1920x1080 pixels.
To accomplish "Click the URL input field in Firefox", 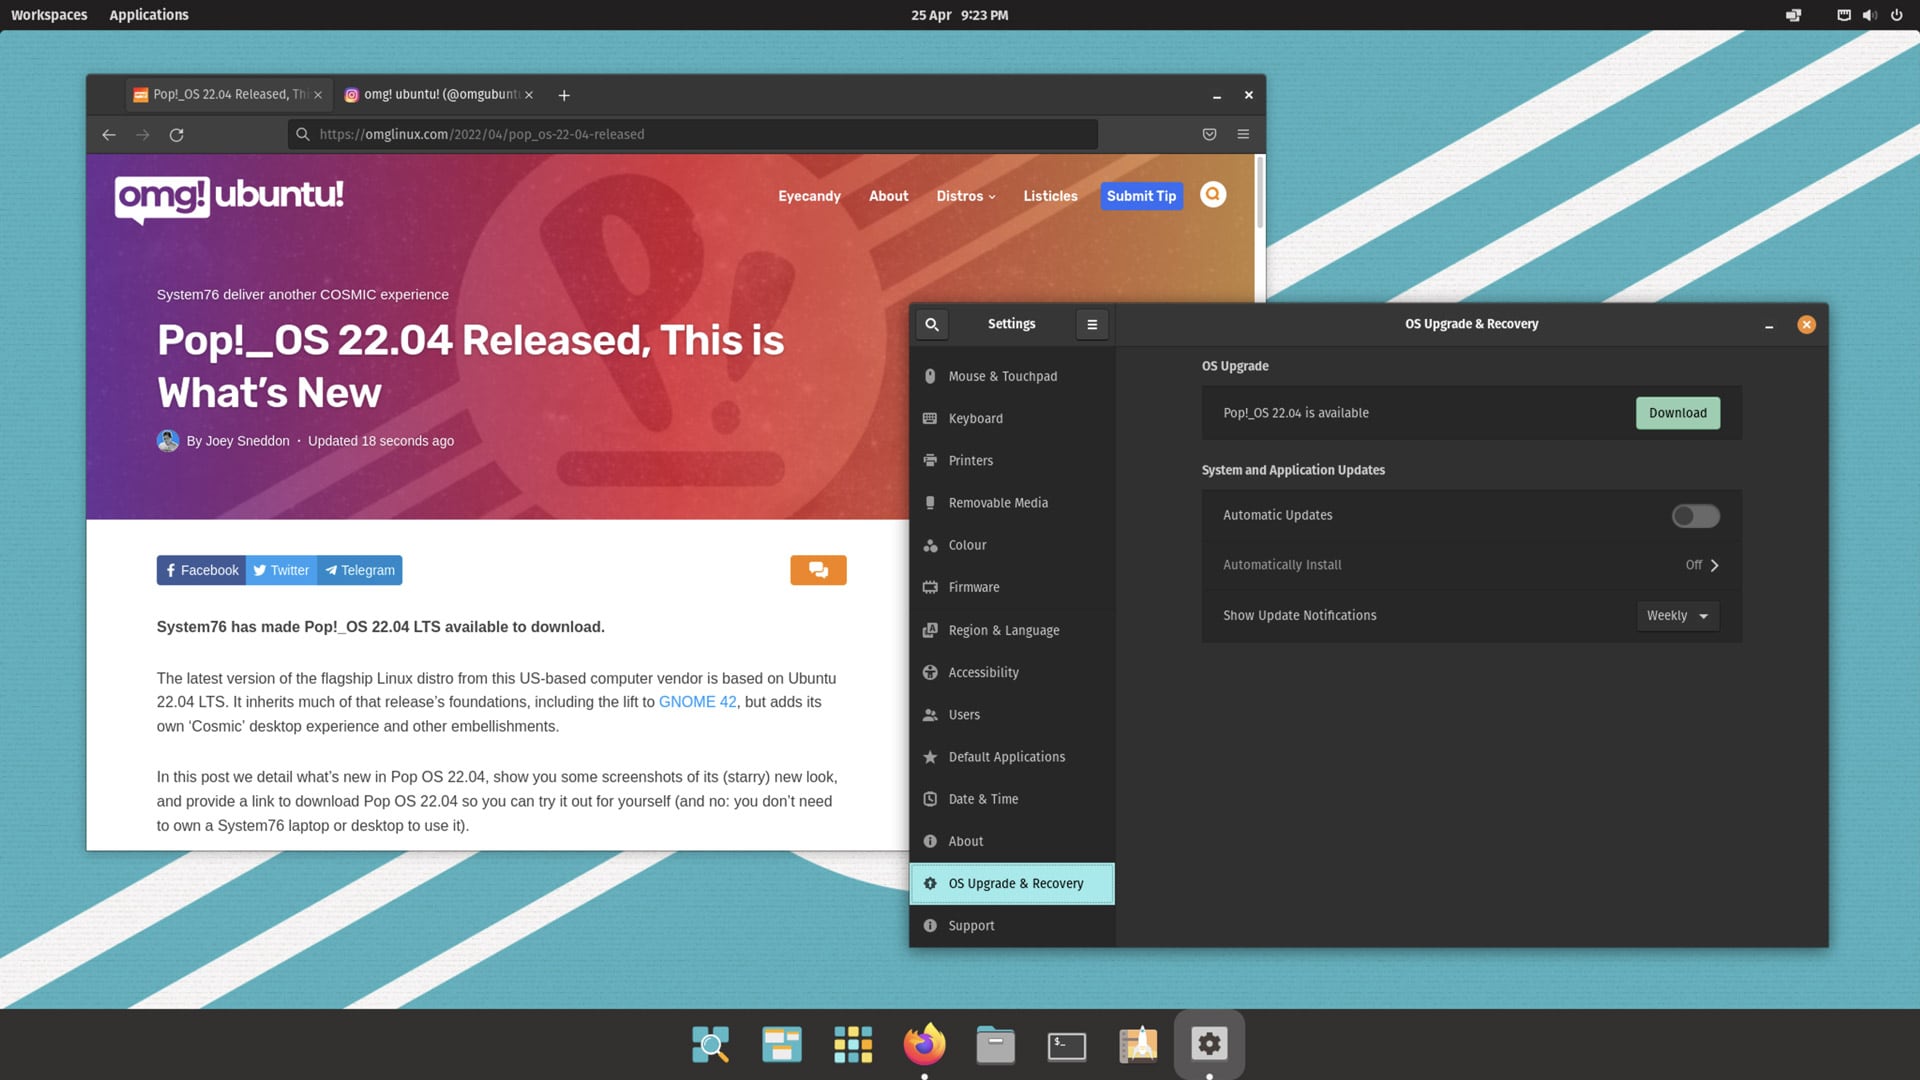I will point(692,133).
